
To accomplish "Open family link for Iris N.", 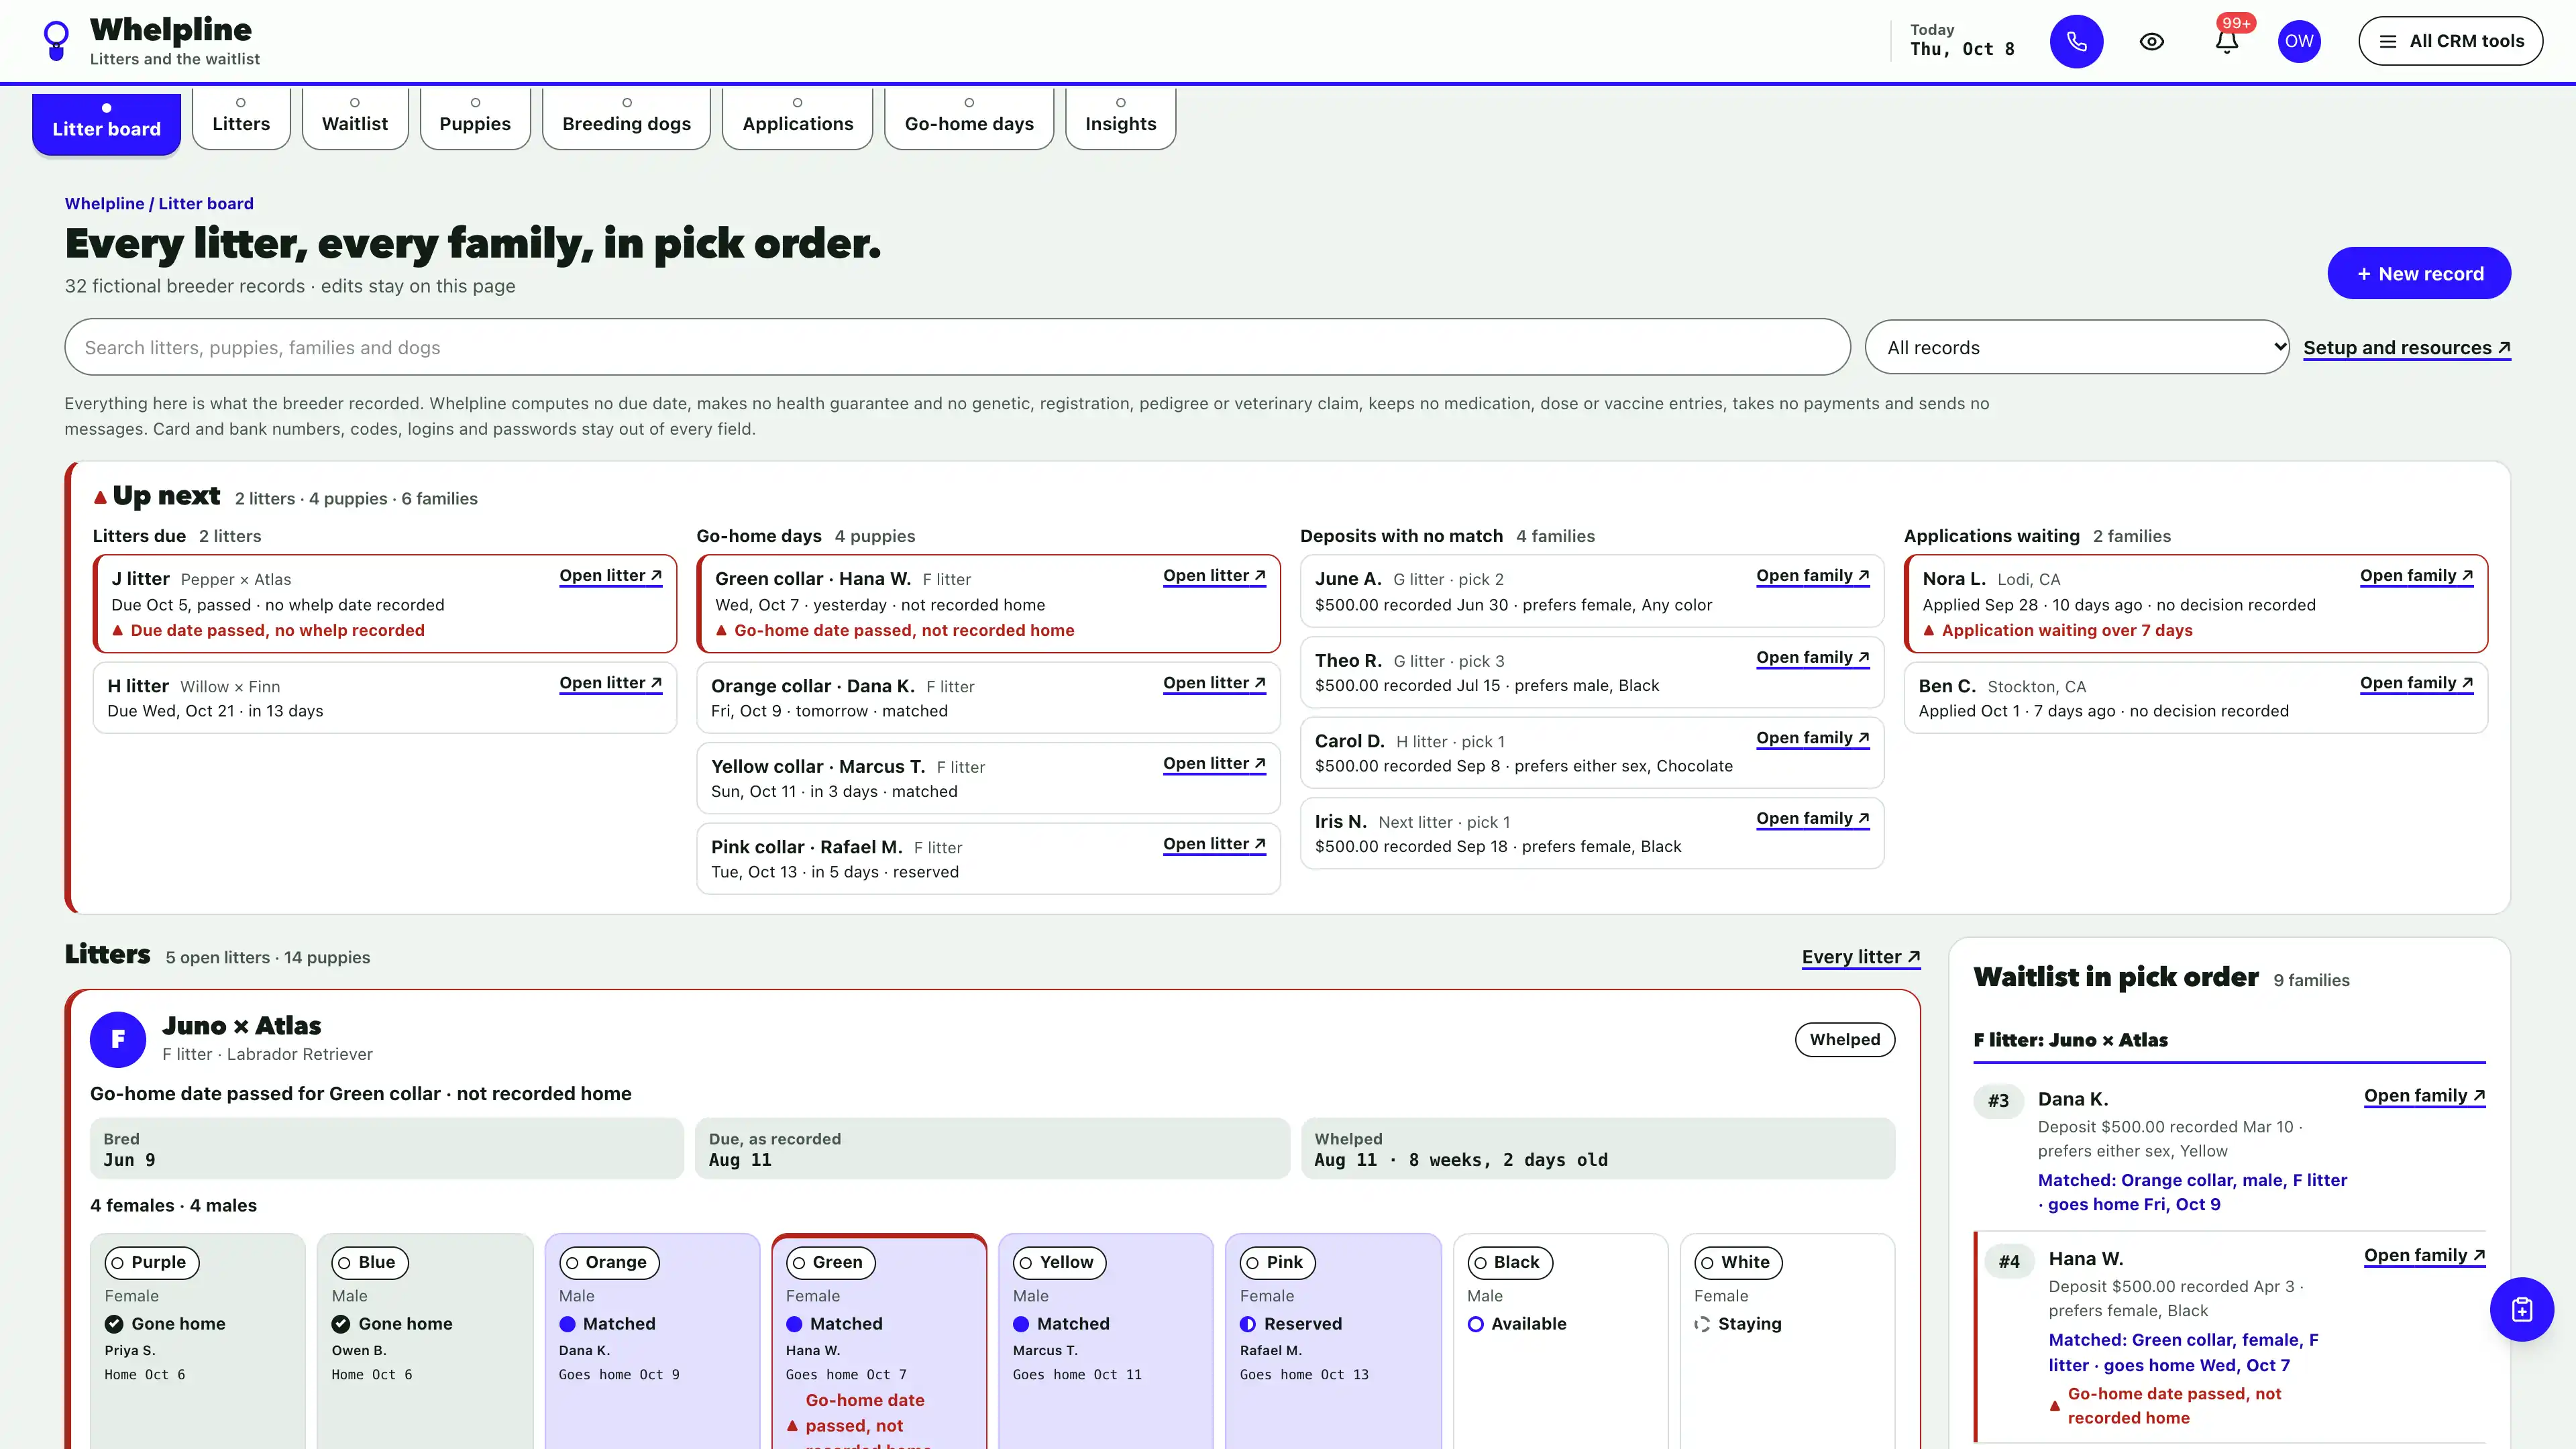I will tap(1812, 818).
